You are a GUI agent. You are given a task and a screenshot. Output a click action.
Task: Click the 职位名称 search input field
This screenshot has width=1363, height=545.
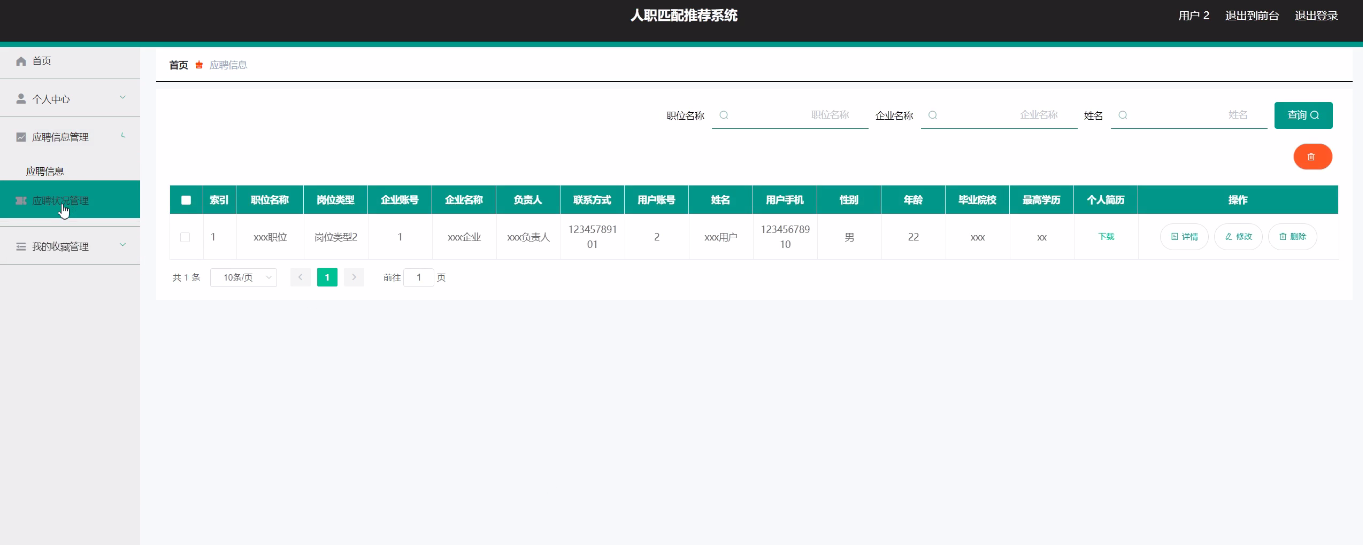point(790,115)
